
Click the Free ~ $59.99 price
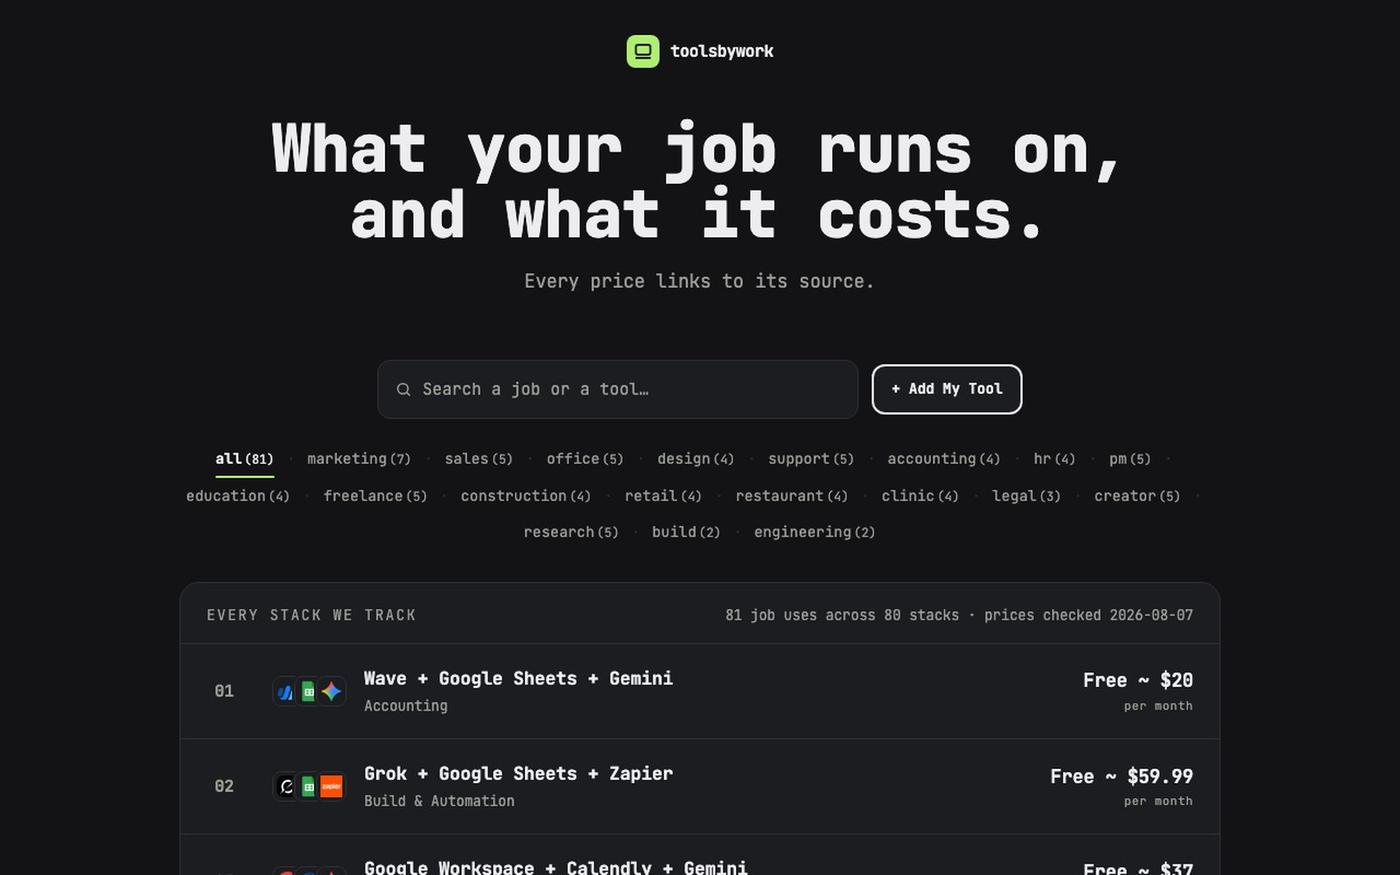coord(1122,776)
